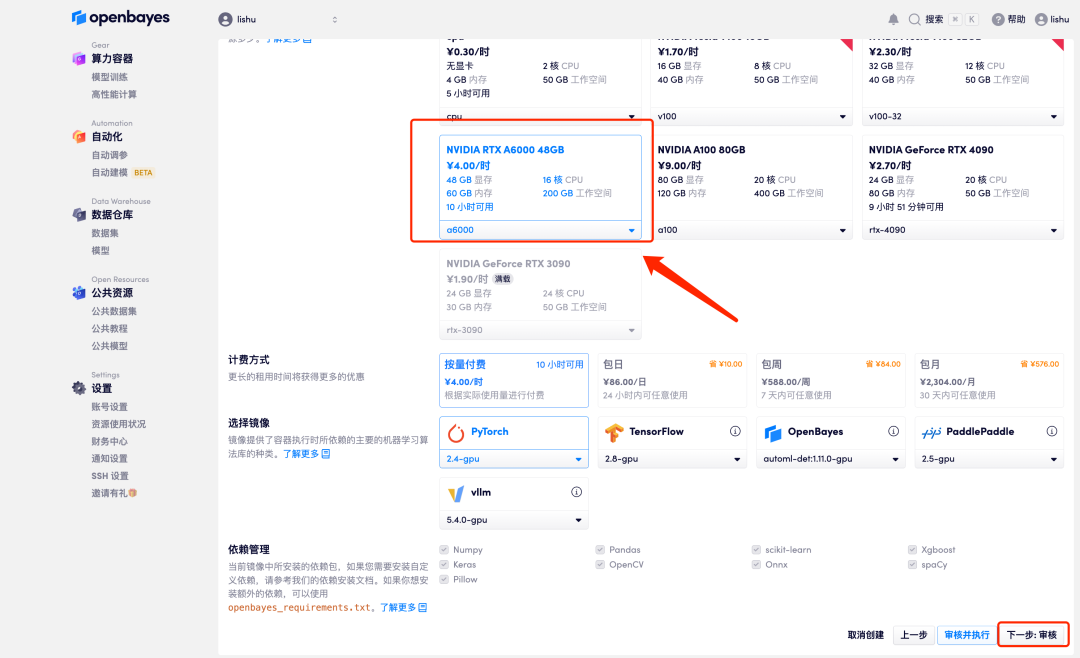Toggle the OpenCV checkbox
The width and height of the screenshot is (1080, 658).
click(602, 564)
